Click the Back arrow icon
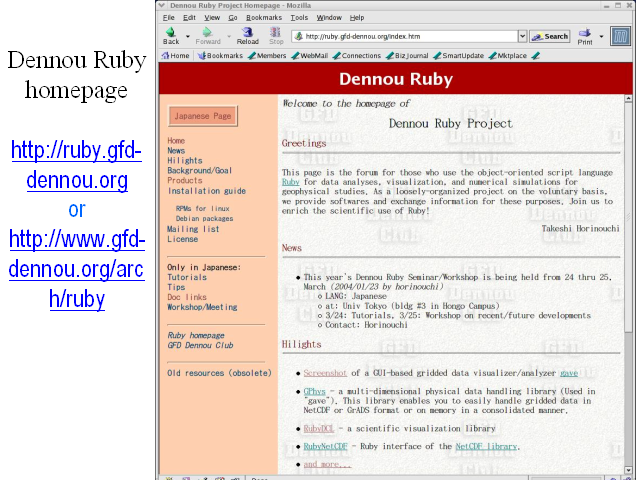This screenshot has width=640, height=480. point(171,32)
